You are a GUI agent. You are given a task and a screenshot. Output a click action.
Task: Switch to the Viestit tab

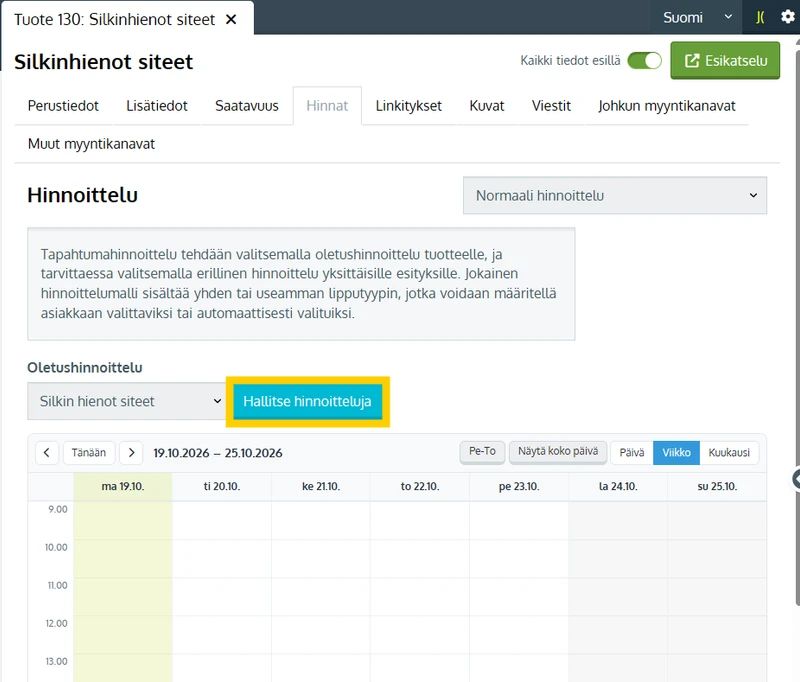click(x=551, y=106)
